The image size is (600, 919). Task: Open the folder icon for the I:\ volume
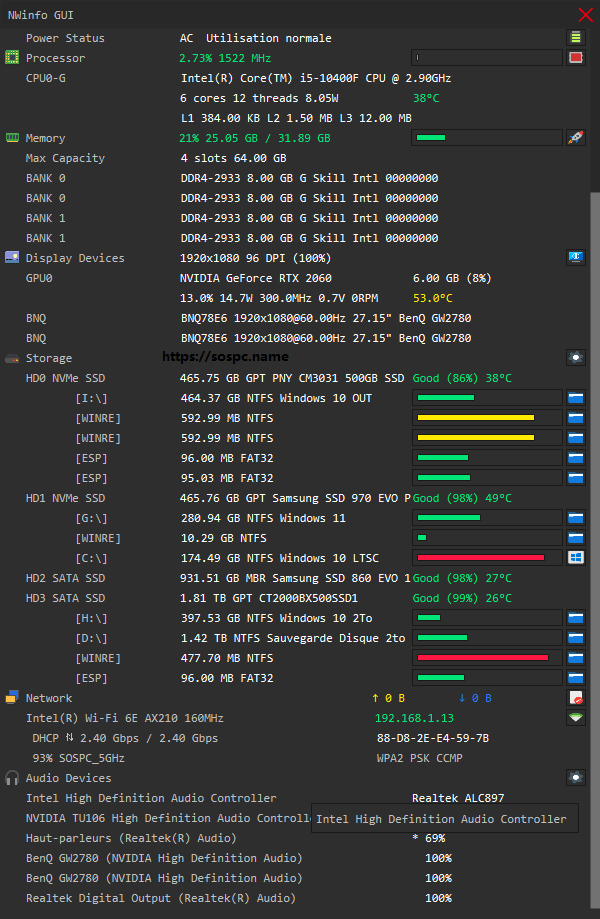(575, 398)
